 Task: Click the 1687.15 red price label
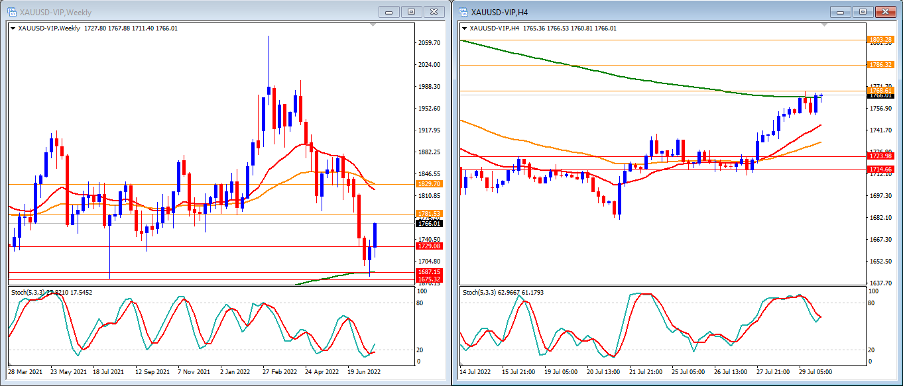click(x=431, y=271)
